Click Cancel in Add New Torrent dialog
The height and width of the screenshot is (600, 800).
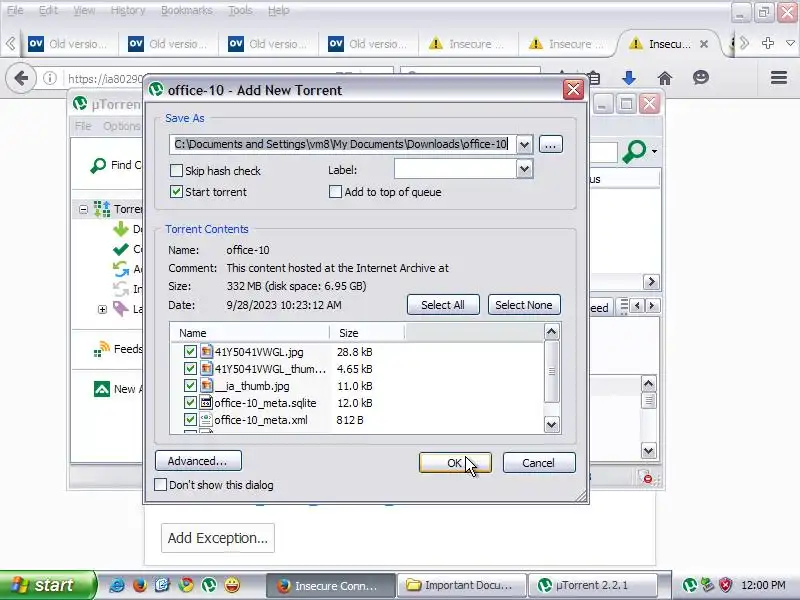coord(539,463)
